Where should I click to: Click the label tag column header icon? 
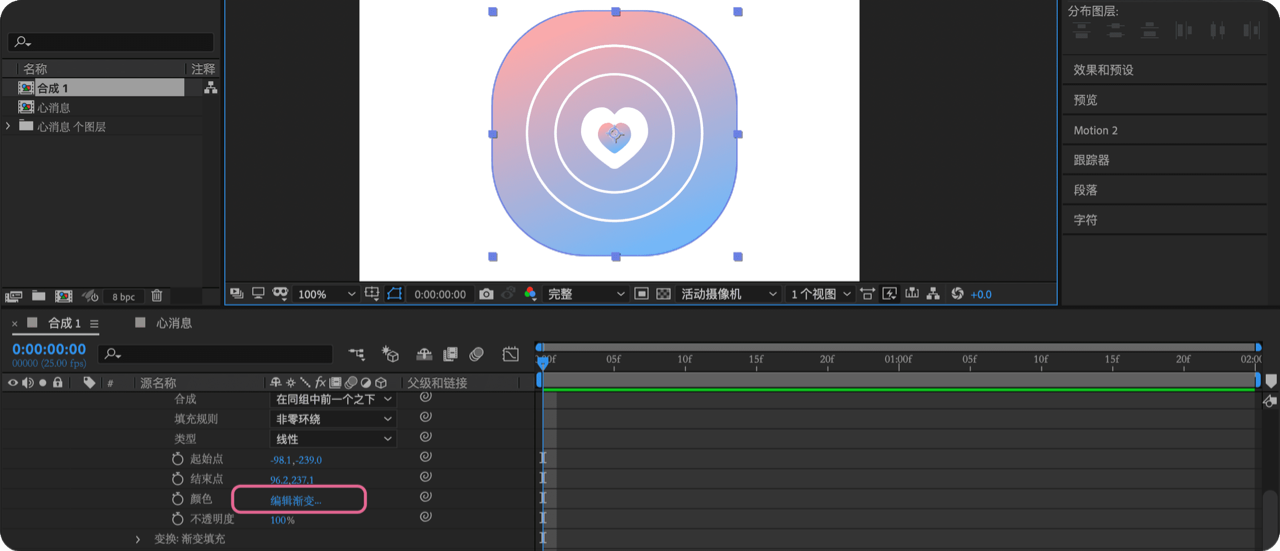89,383
